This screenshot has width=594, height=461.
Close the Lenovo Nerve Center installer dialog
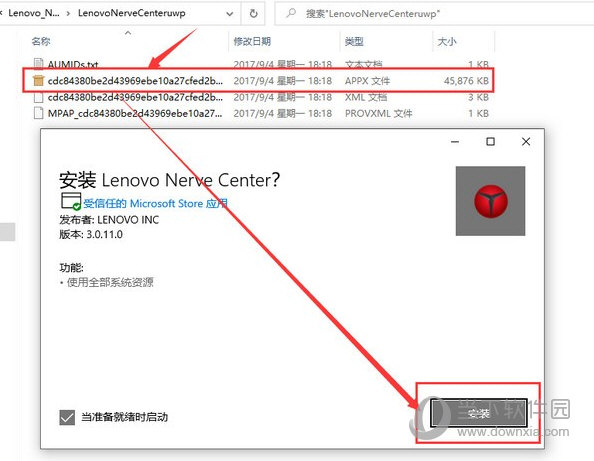526,142
